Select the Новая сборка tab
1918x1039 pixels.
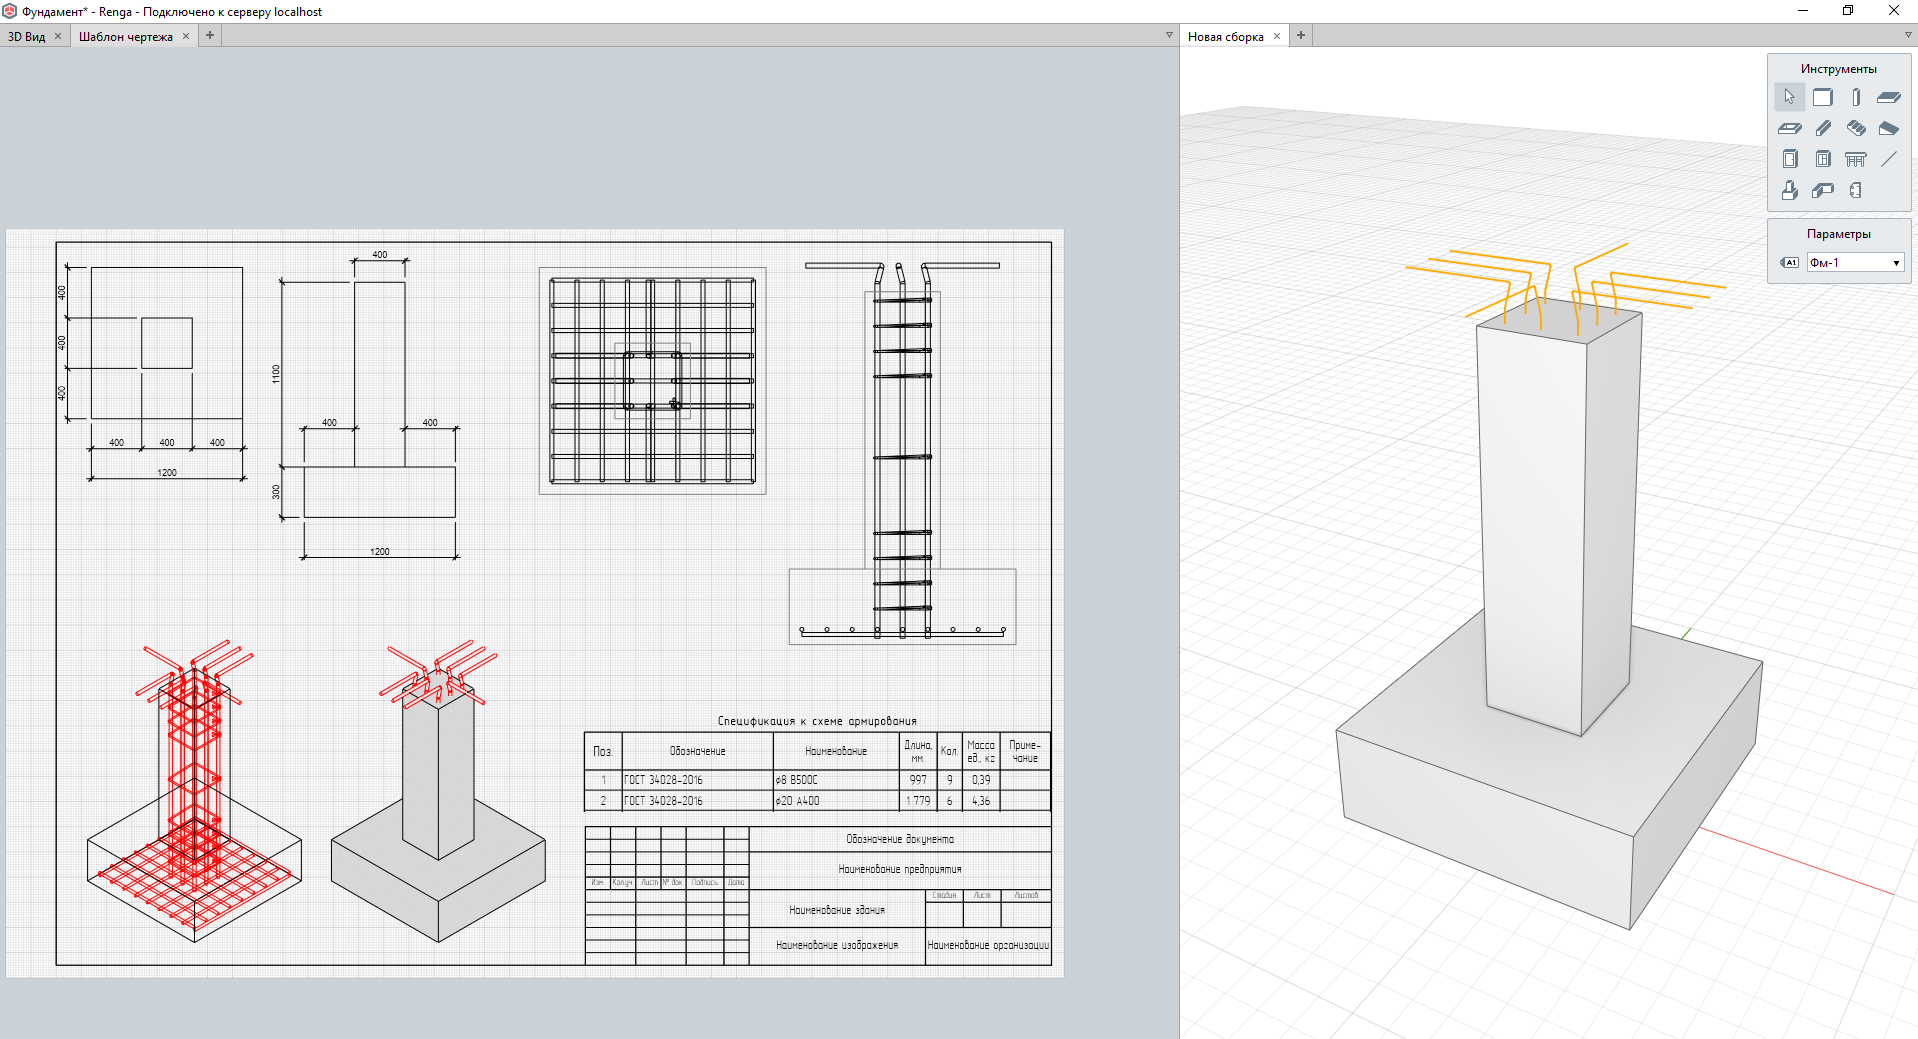point(1226,37)
